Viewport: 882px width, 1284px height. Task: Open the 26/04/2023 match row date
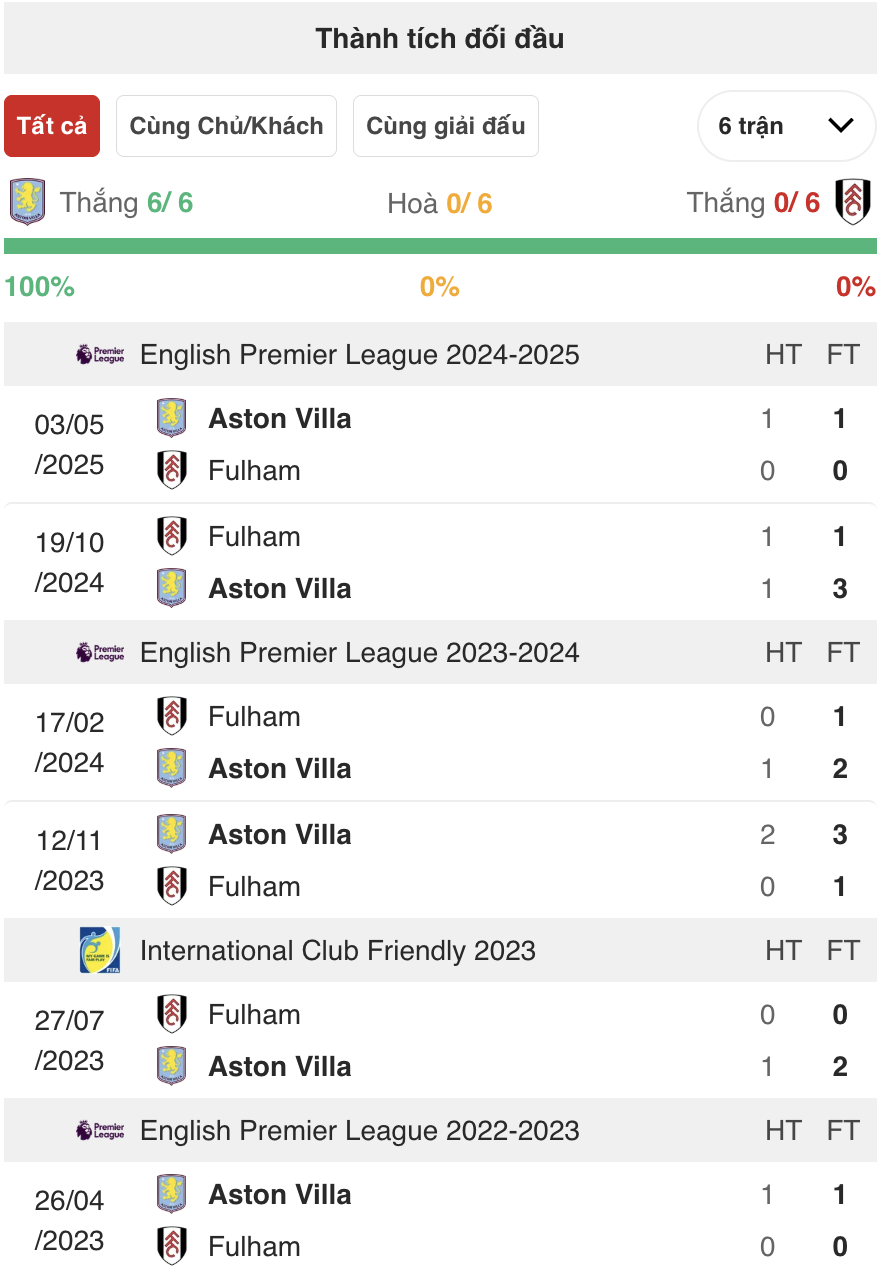coord(69,1220)
